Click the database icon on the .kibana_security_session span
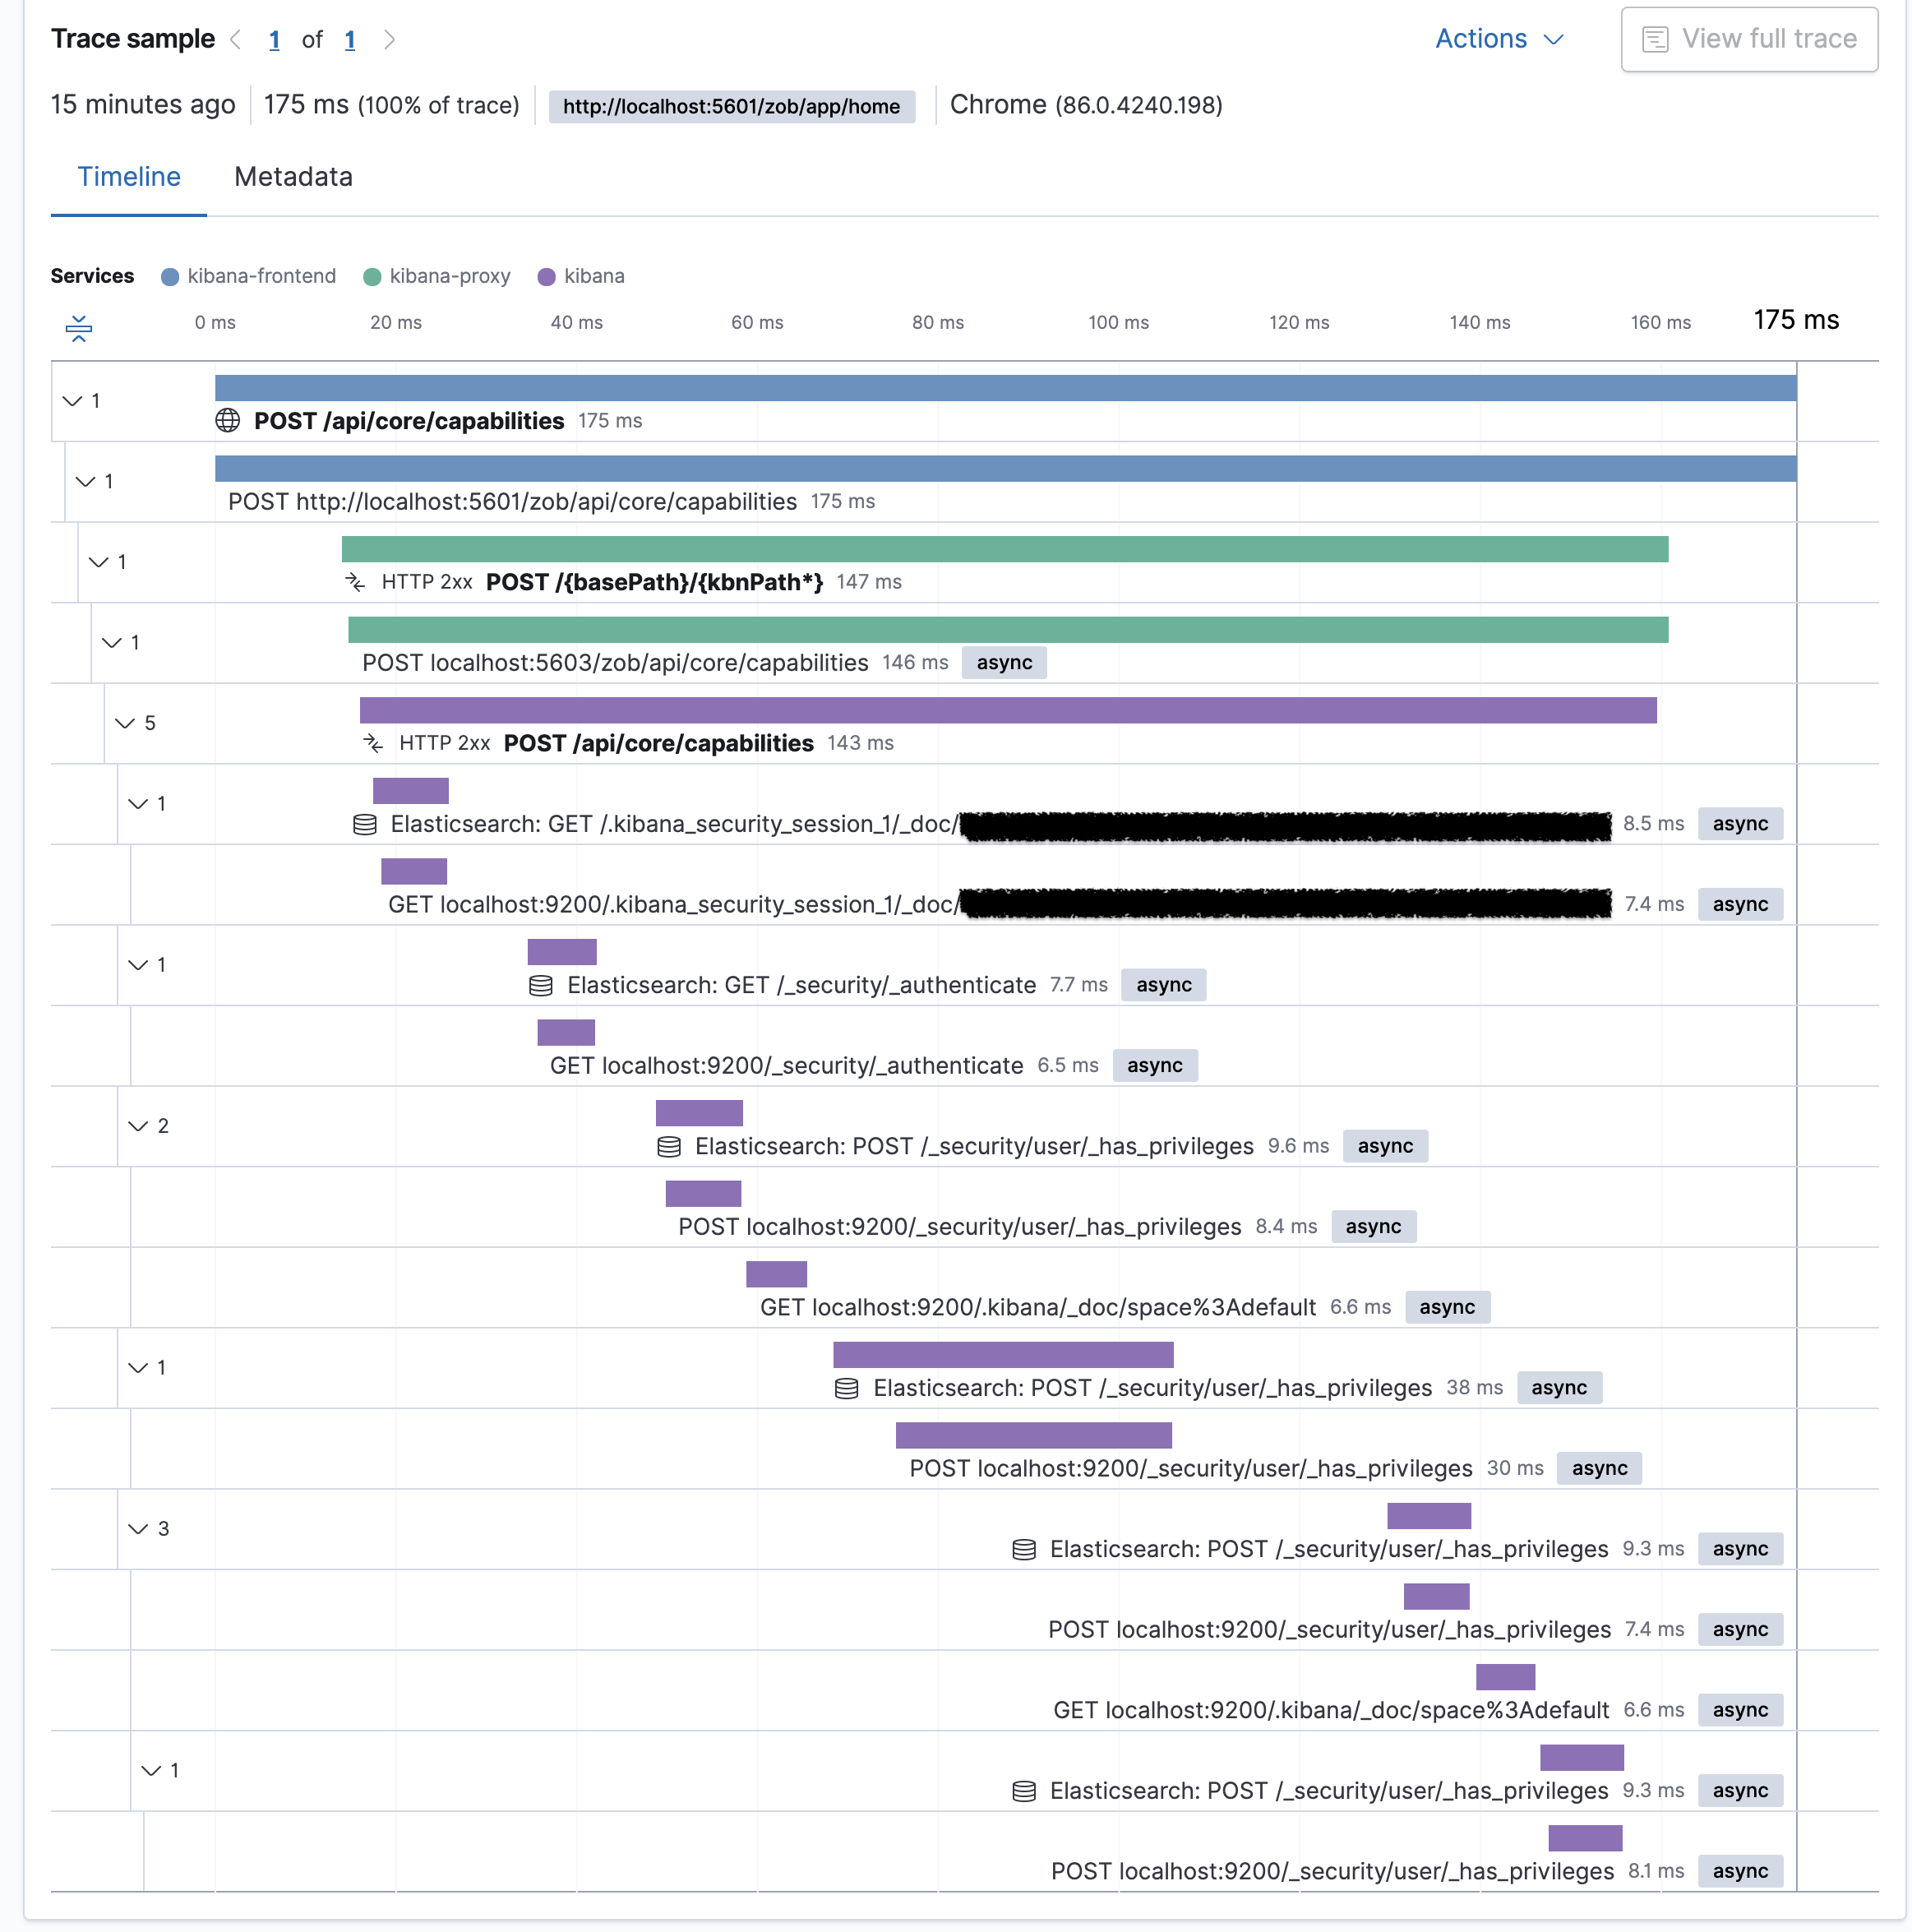This screenshot has width=1912, height=1932. [x=364, y=824]
